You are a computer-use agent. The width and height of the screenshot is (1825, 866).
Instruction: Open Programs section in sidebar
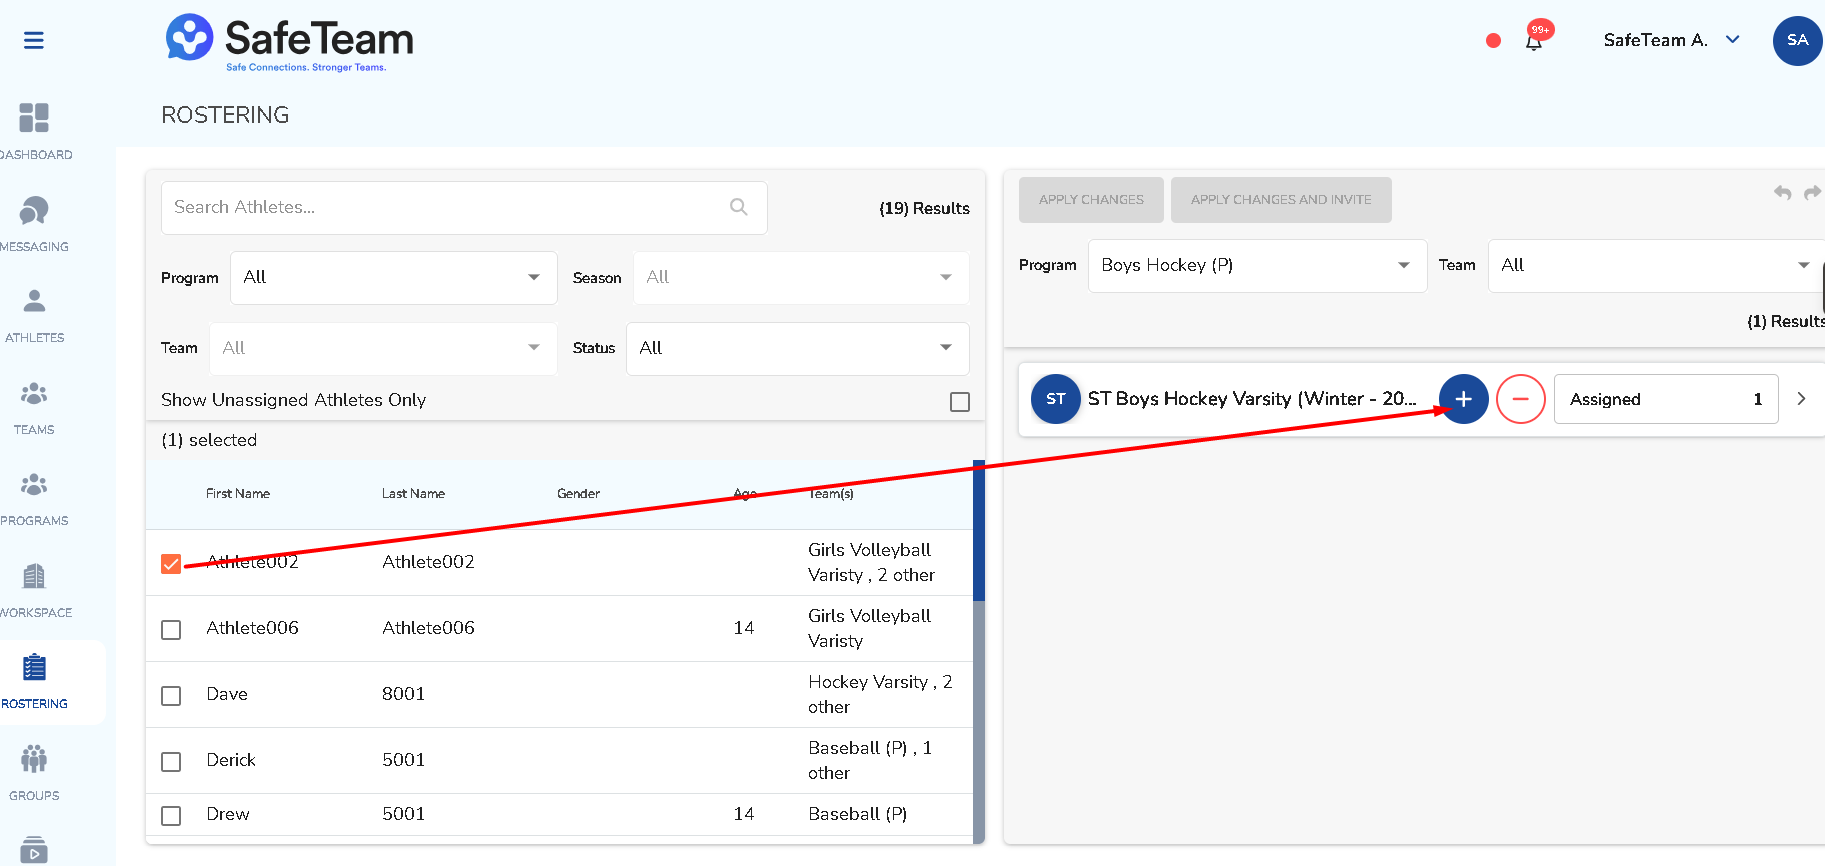coord(34,498)
